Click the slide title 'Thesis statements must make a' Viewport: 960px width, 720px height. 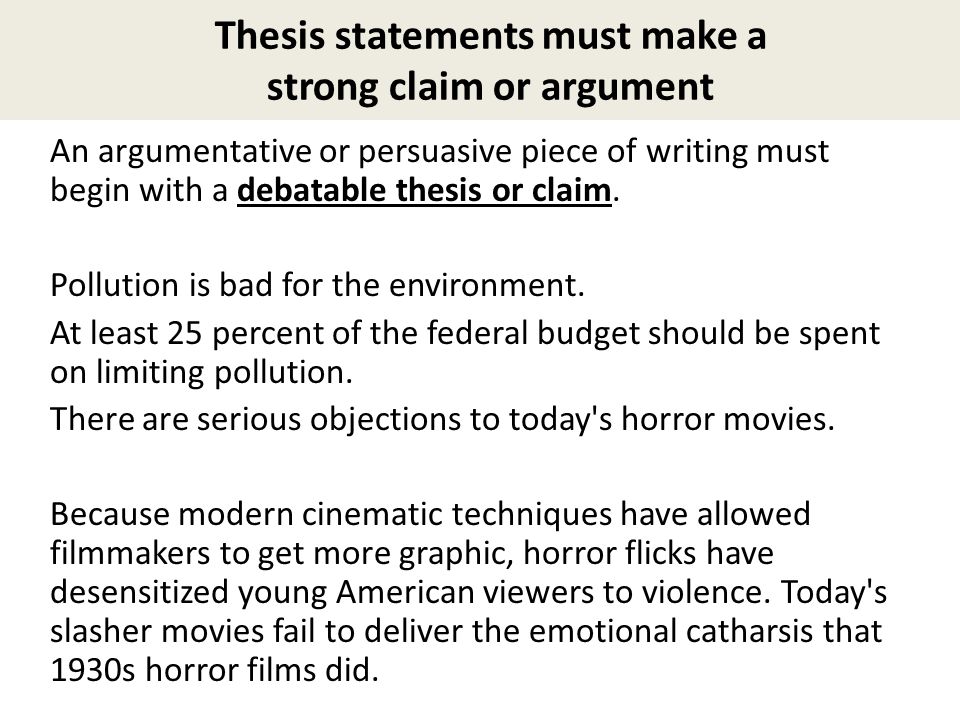(x=490, y=36)
